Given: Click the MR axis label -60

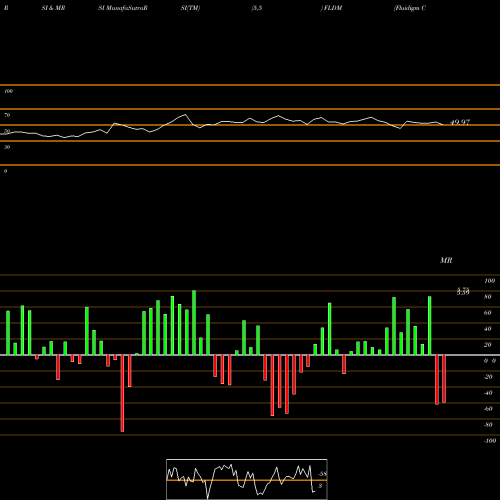Looking at the screenshot, I should (x=488, y=409).
